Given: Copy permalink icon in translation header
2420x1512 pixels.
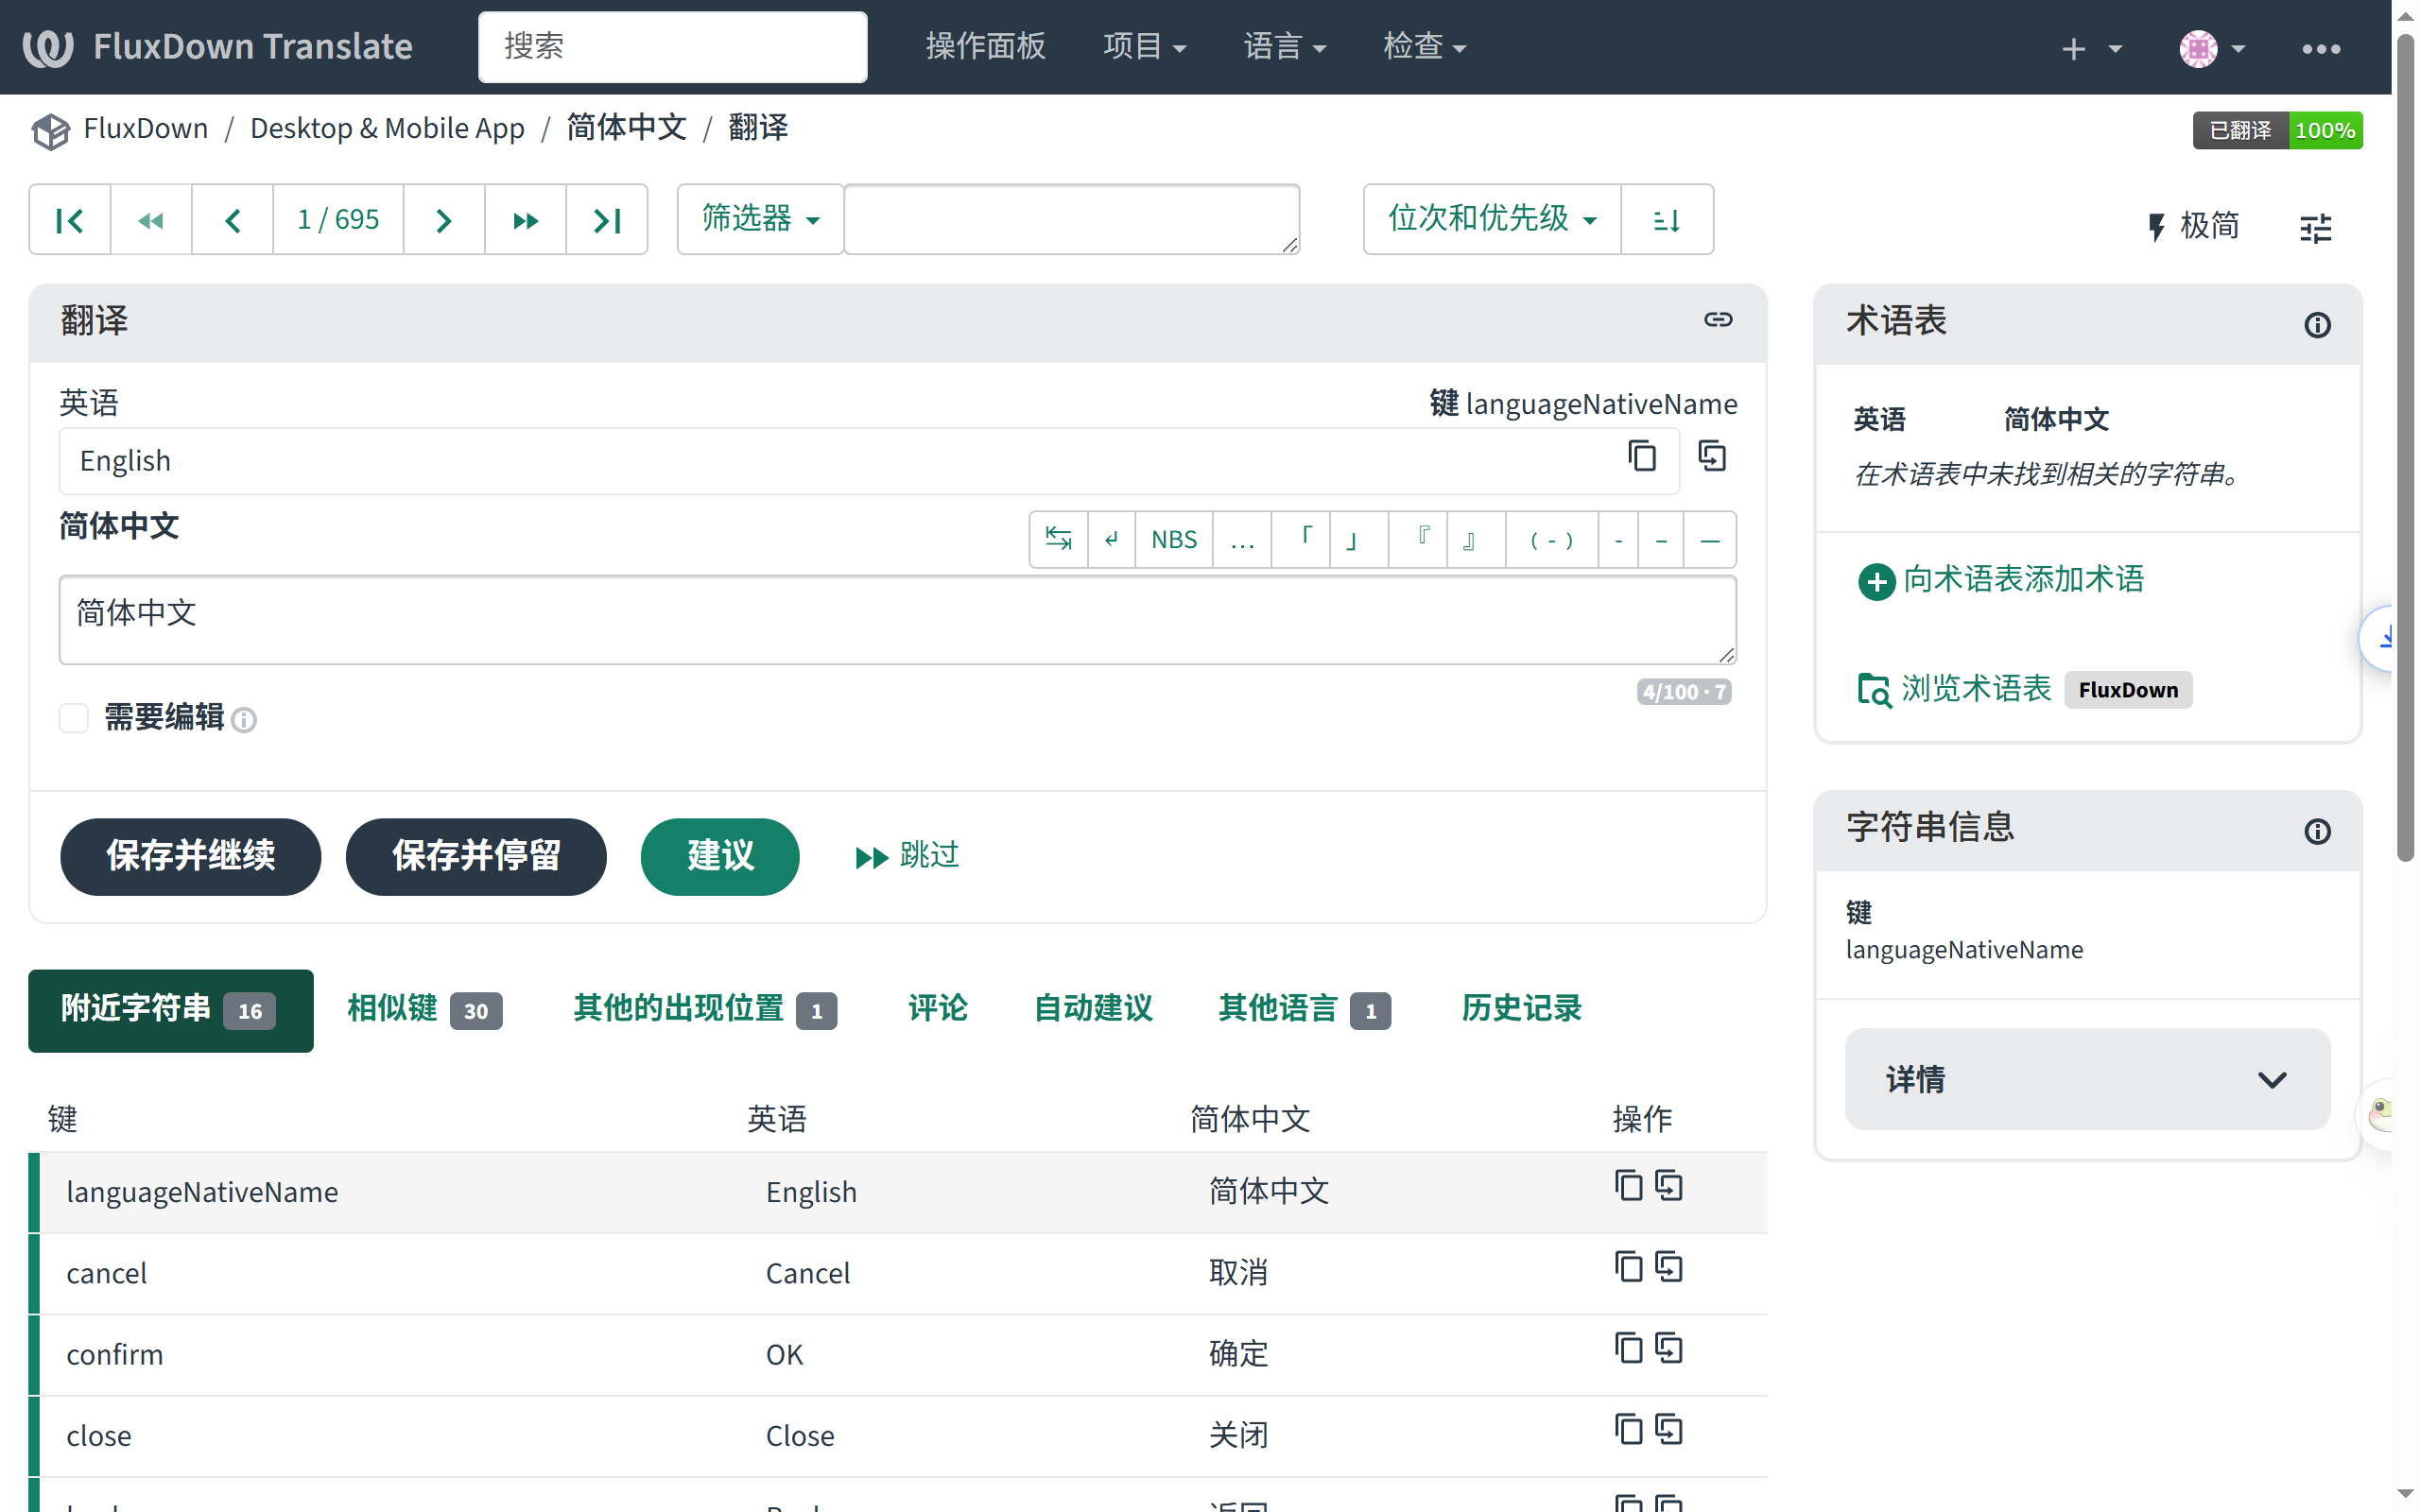Looking at the screenshot, I should pos(1718,320).
